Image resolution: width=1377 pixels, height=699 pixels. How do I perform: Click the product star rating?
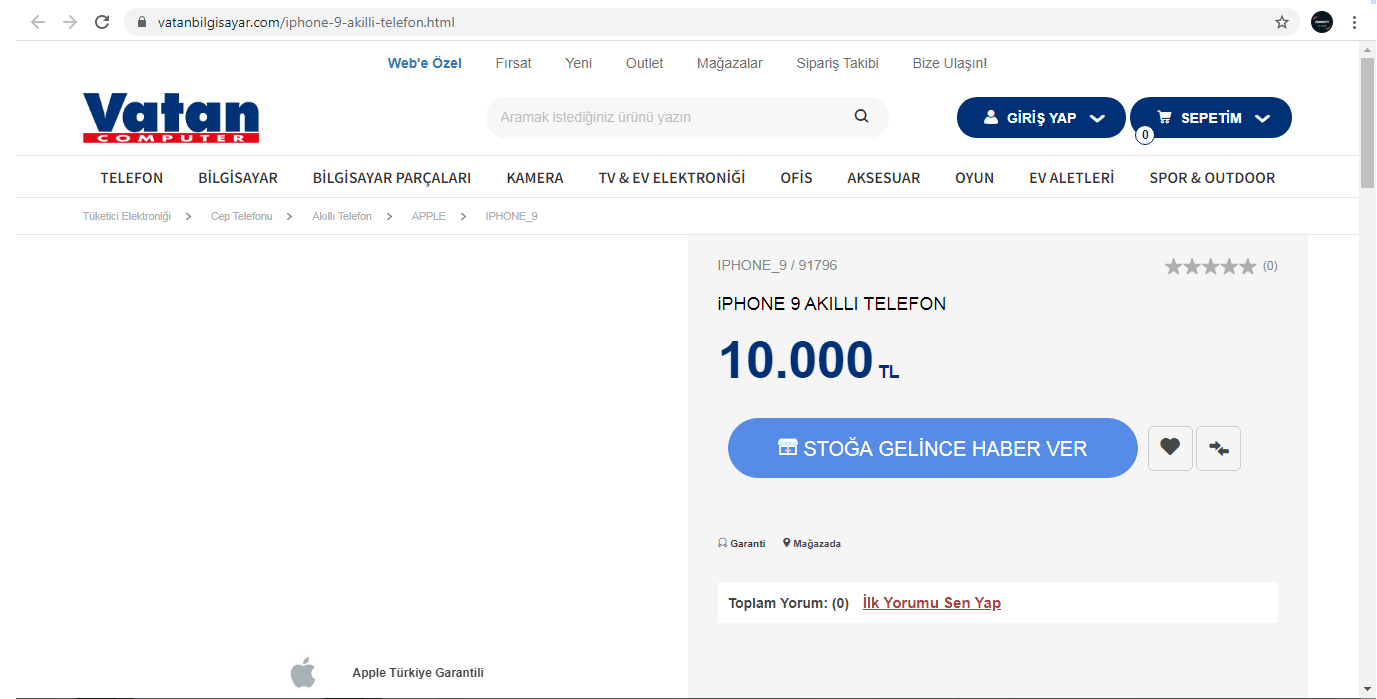point(1210,266)
